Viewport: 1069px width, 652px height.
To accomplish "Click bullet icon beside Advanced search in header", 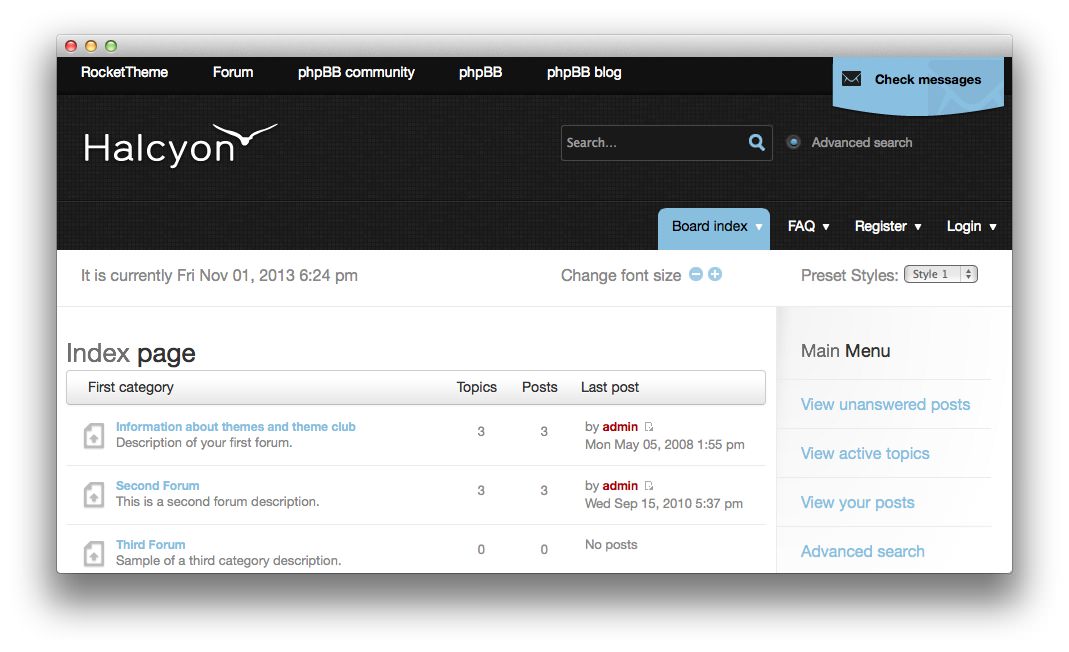I will [794, 143].
